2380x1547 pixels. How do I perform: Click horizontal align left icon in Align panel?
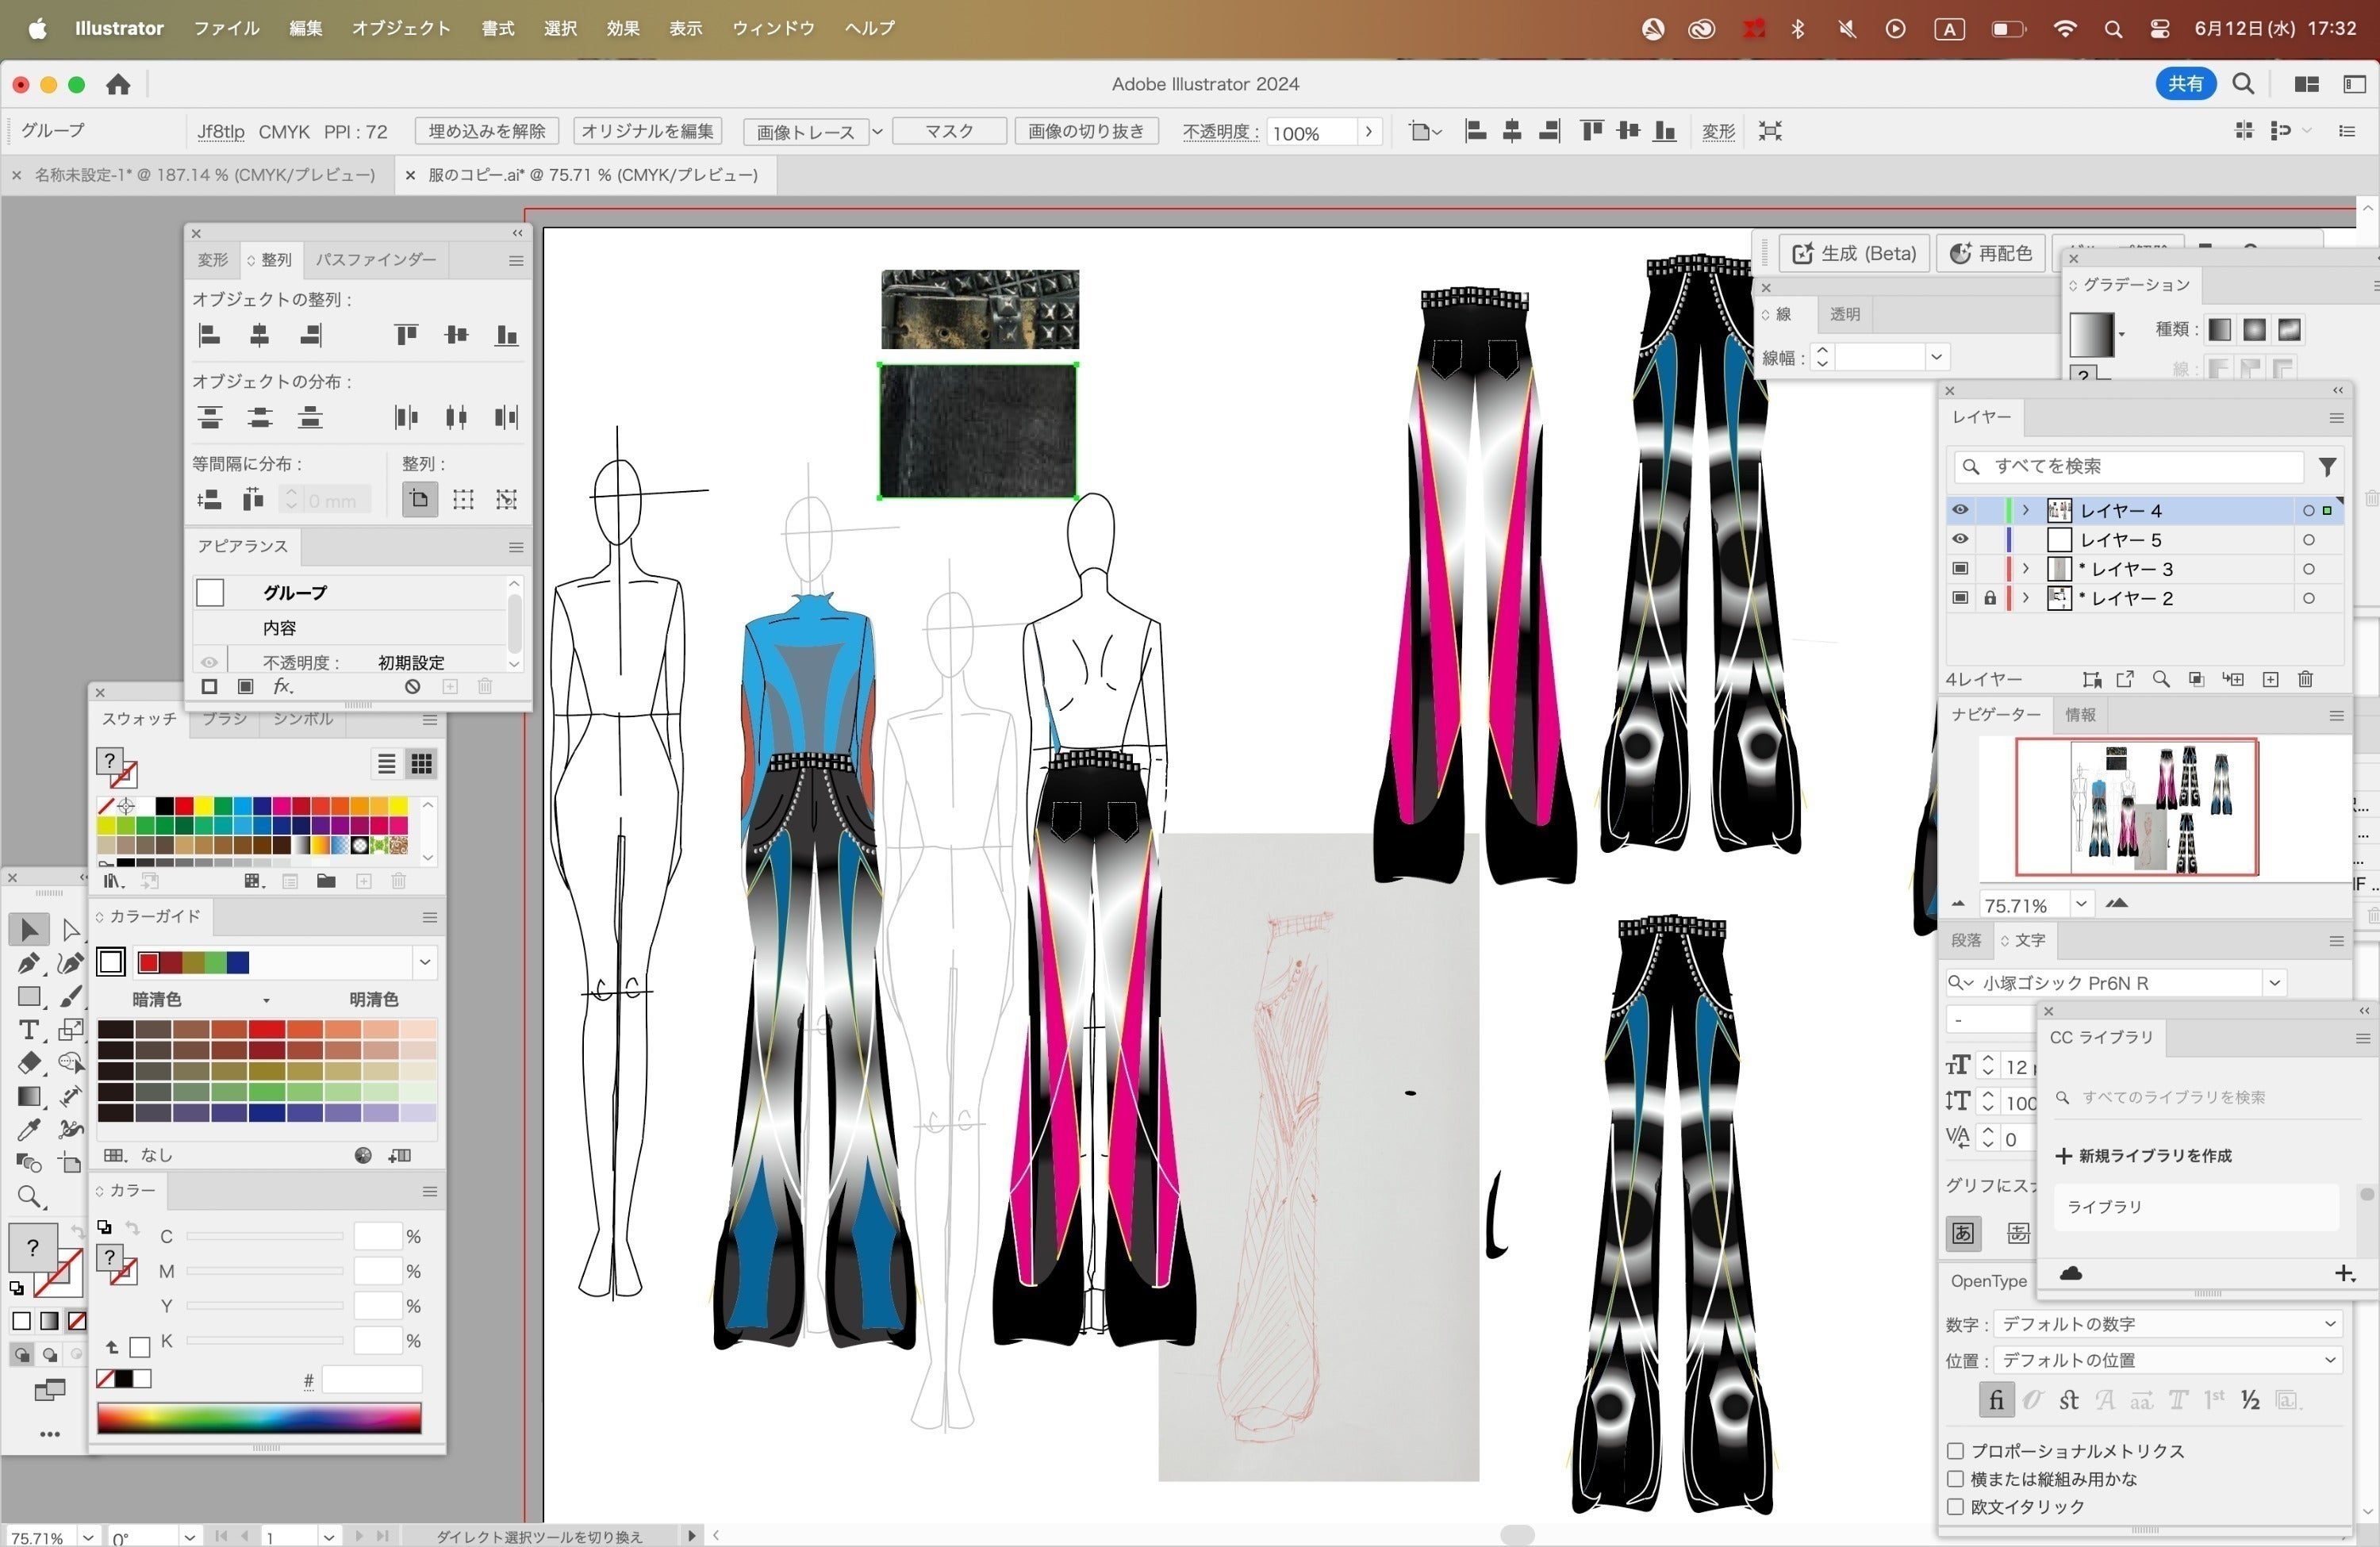(x=210, y=335)
